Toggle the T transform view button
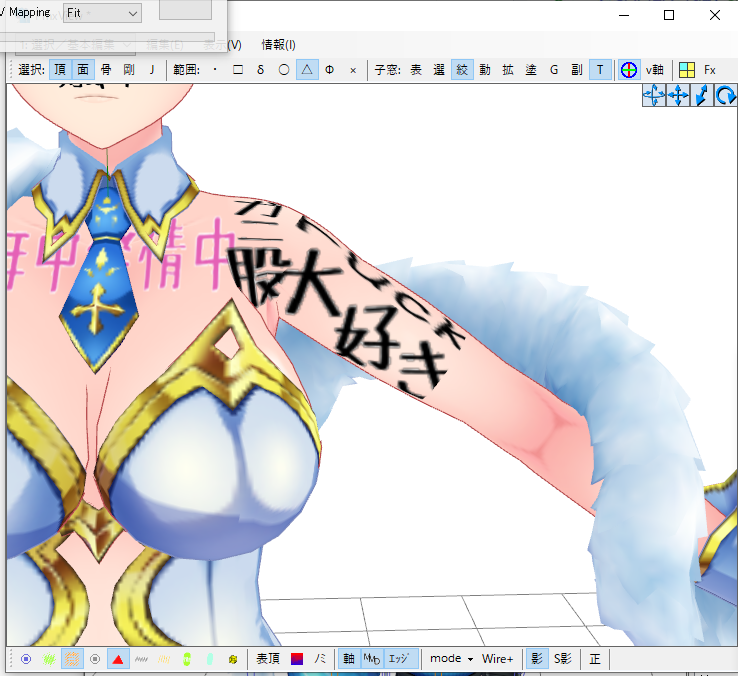 click(x=600, y=70)
